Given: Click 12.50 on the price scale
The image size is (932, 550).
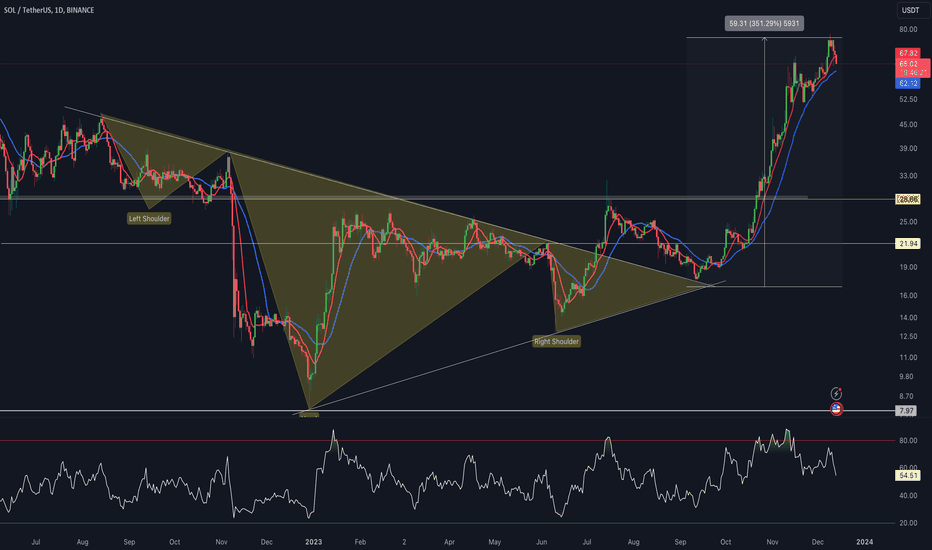Looking at the screenshot, I should pos(908,337).
